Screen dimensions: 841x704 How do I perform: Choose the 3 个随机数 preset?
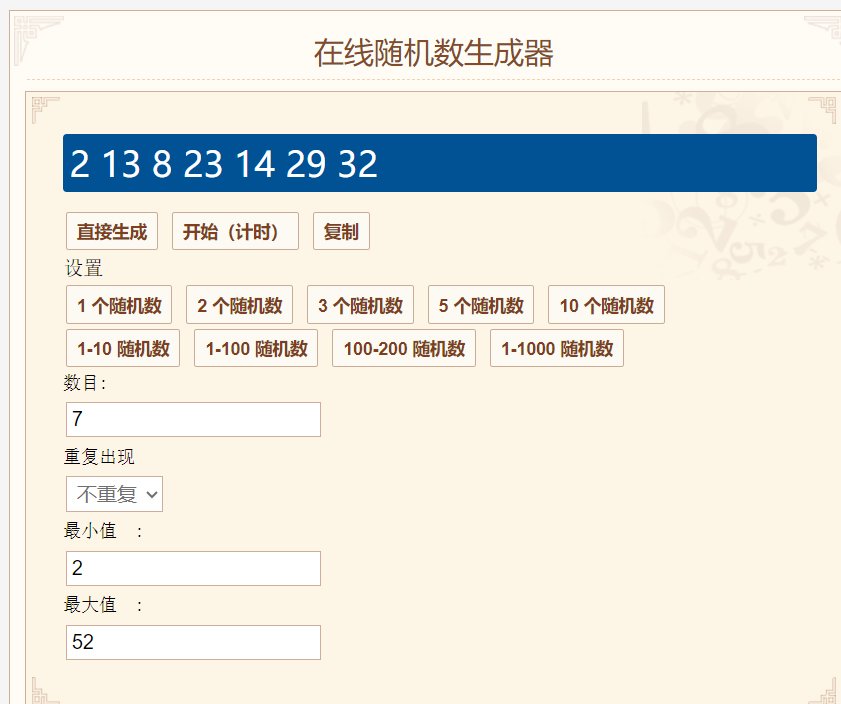pyautogui.click(x=360, y=305)
